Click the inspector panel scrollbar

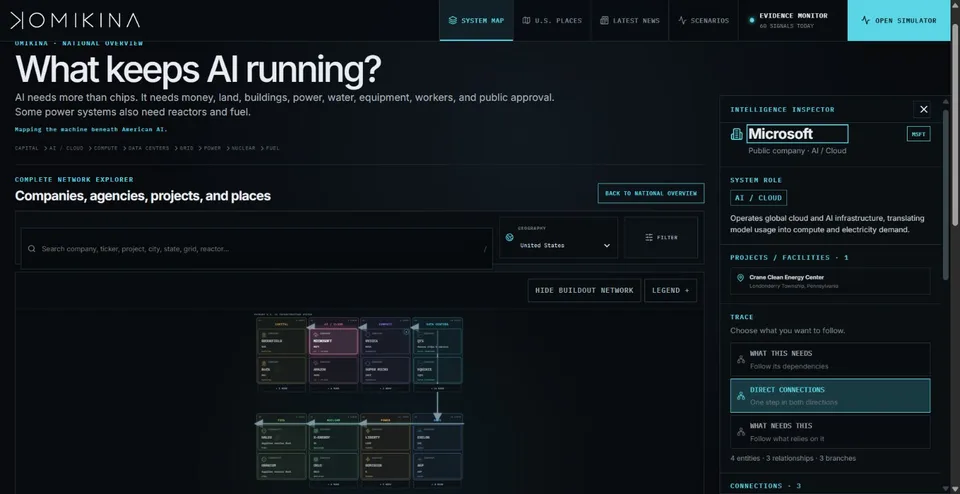click(946, 196)
